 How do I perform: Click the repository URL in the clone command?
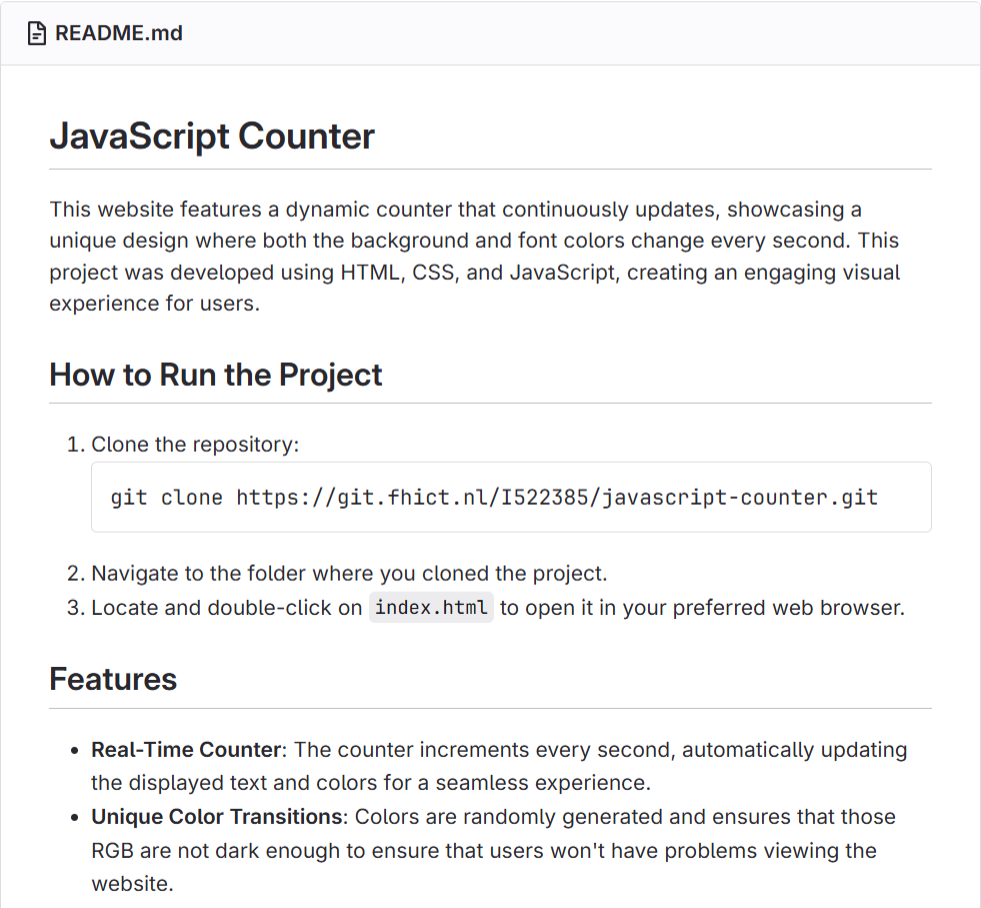click(556, 497)
